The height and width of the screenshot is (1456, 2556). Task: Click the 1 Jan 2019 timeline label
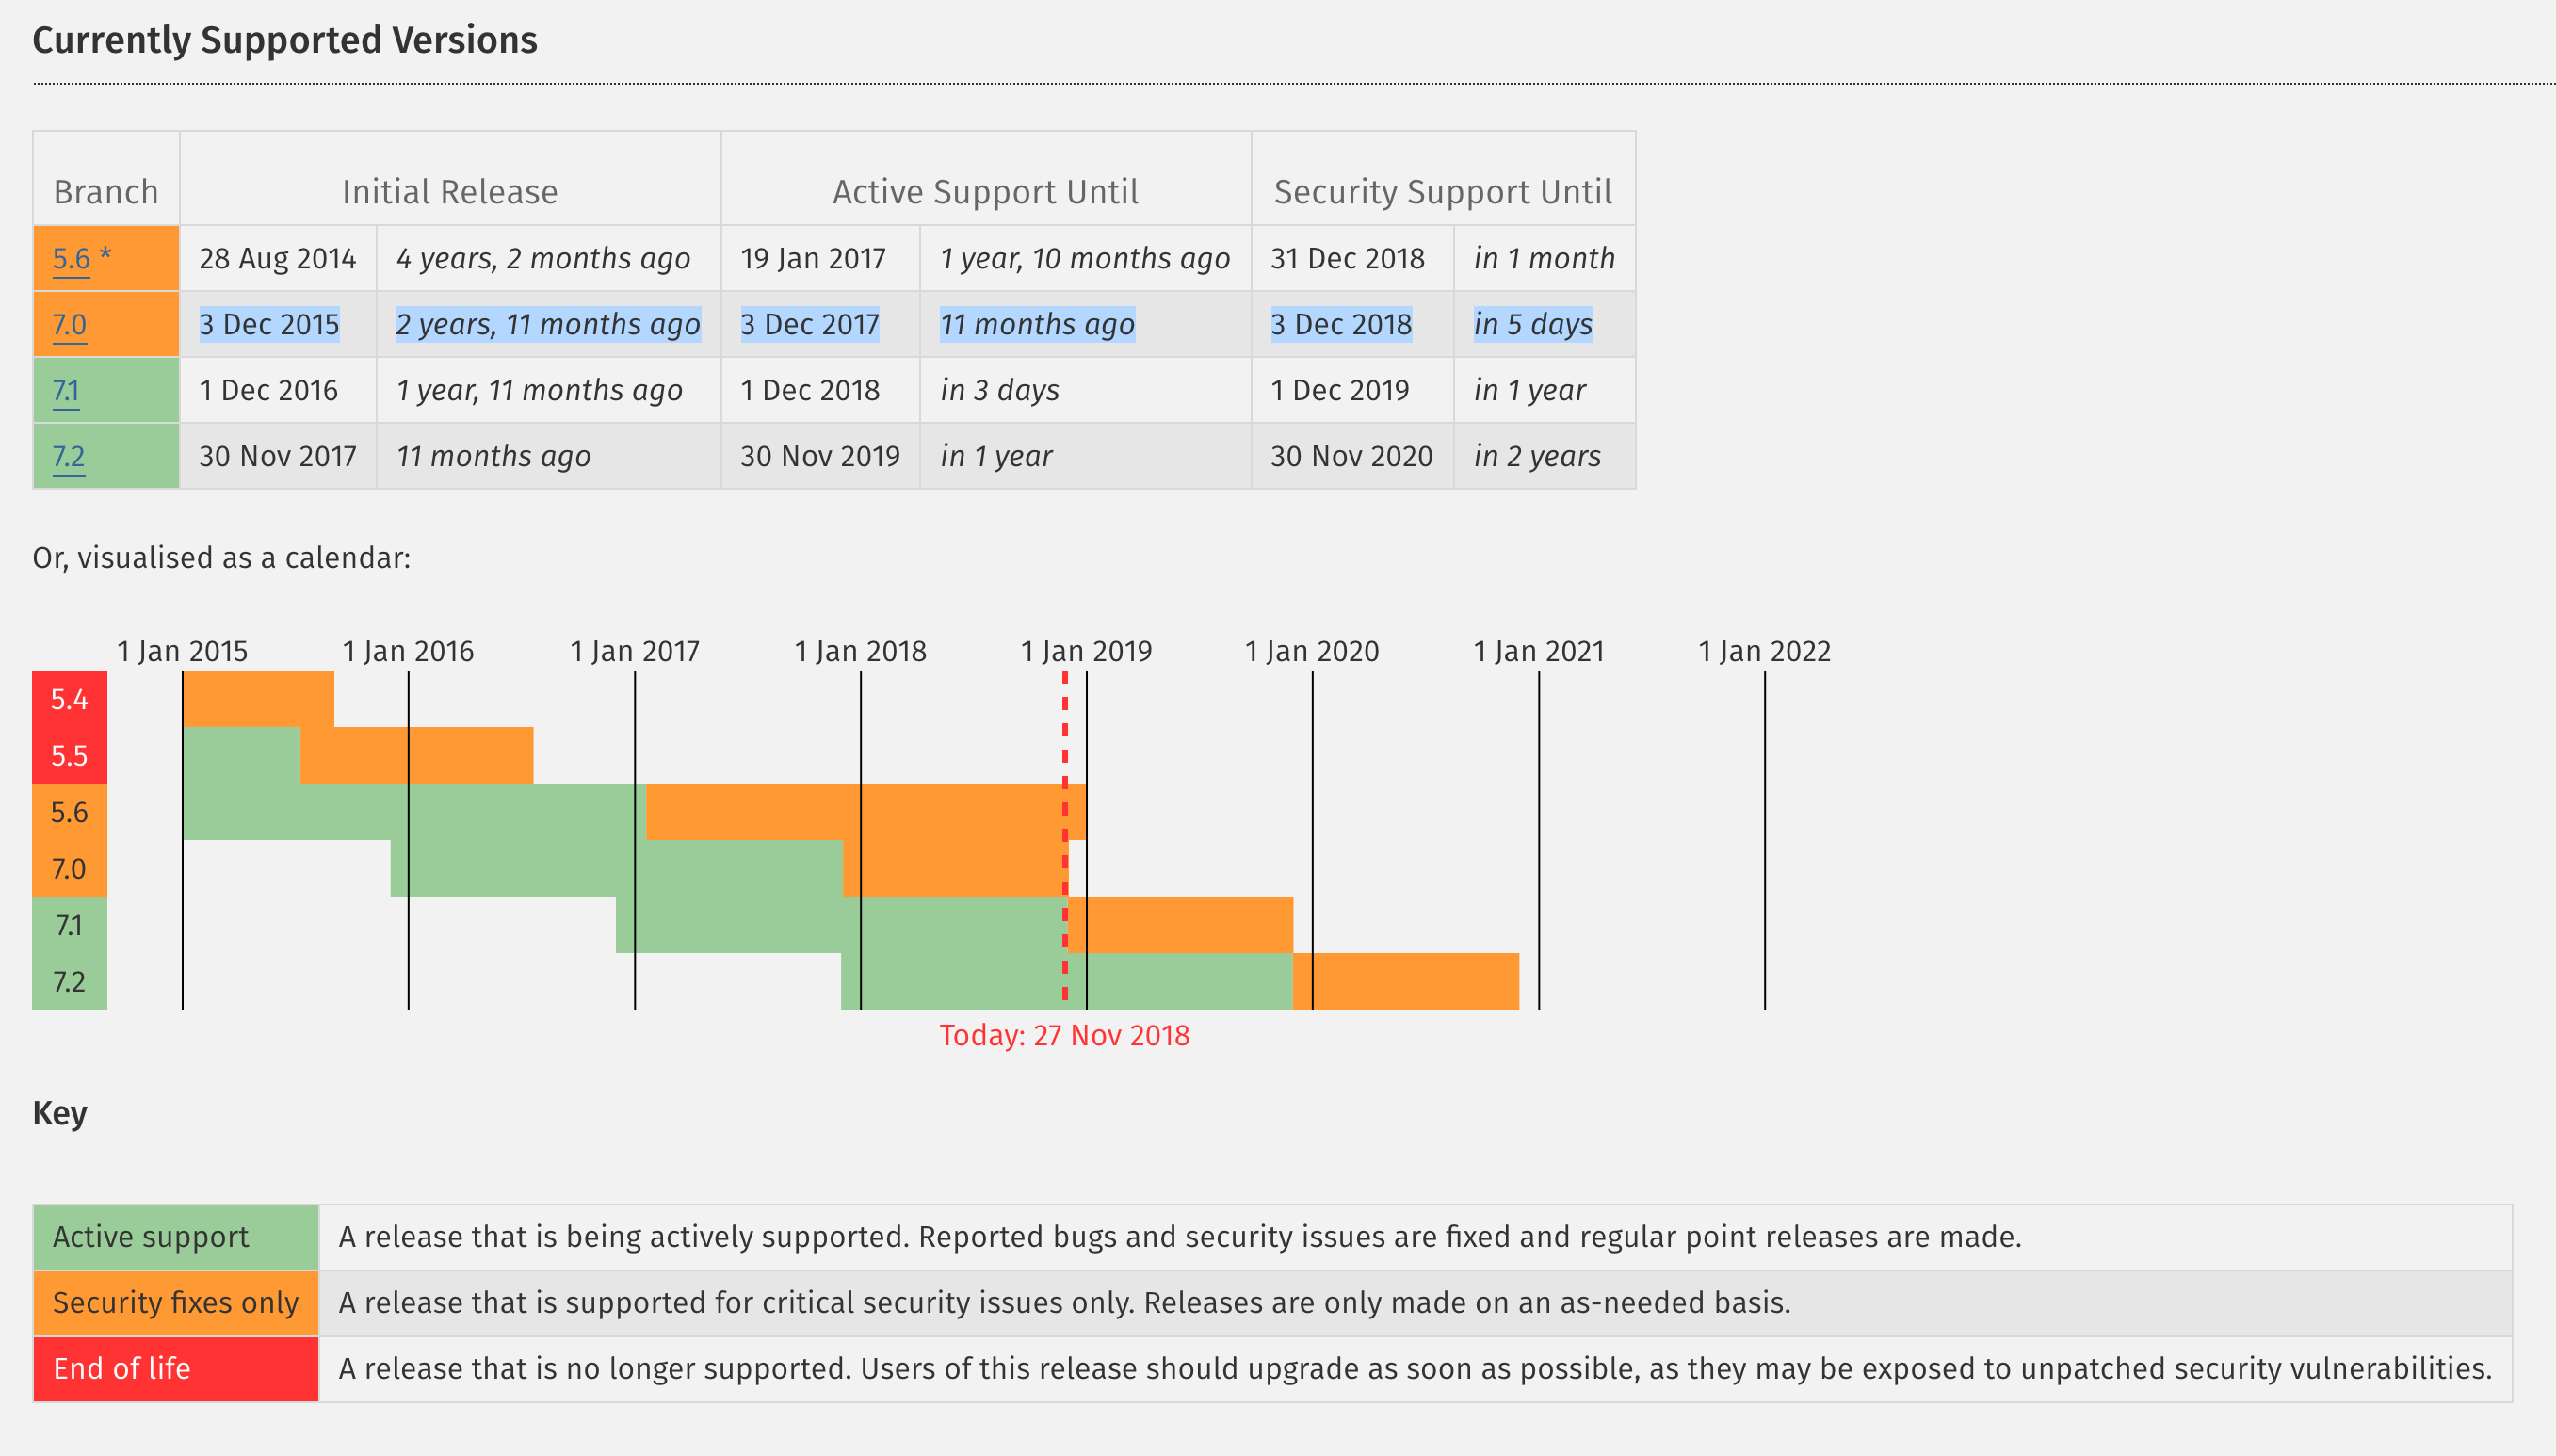[1086, 651]
